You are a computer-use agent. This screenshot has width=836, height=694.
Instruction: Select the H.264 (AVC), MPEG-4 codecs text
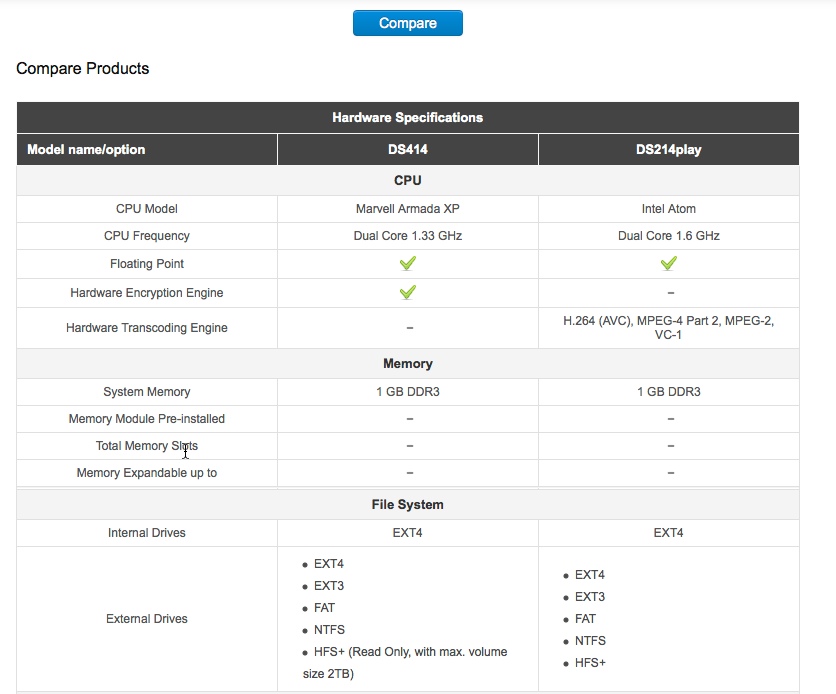(669, 327)
